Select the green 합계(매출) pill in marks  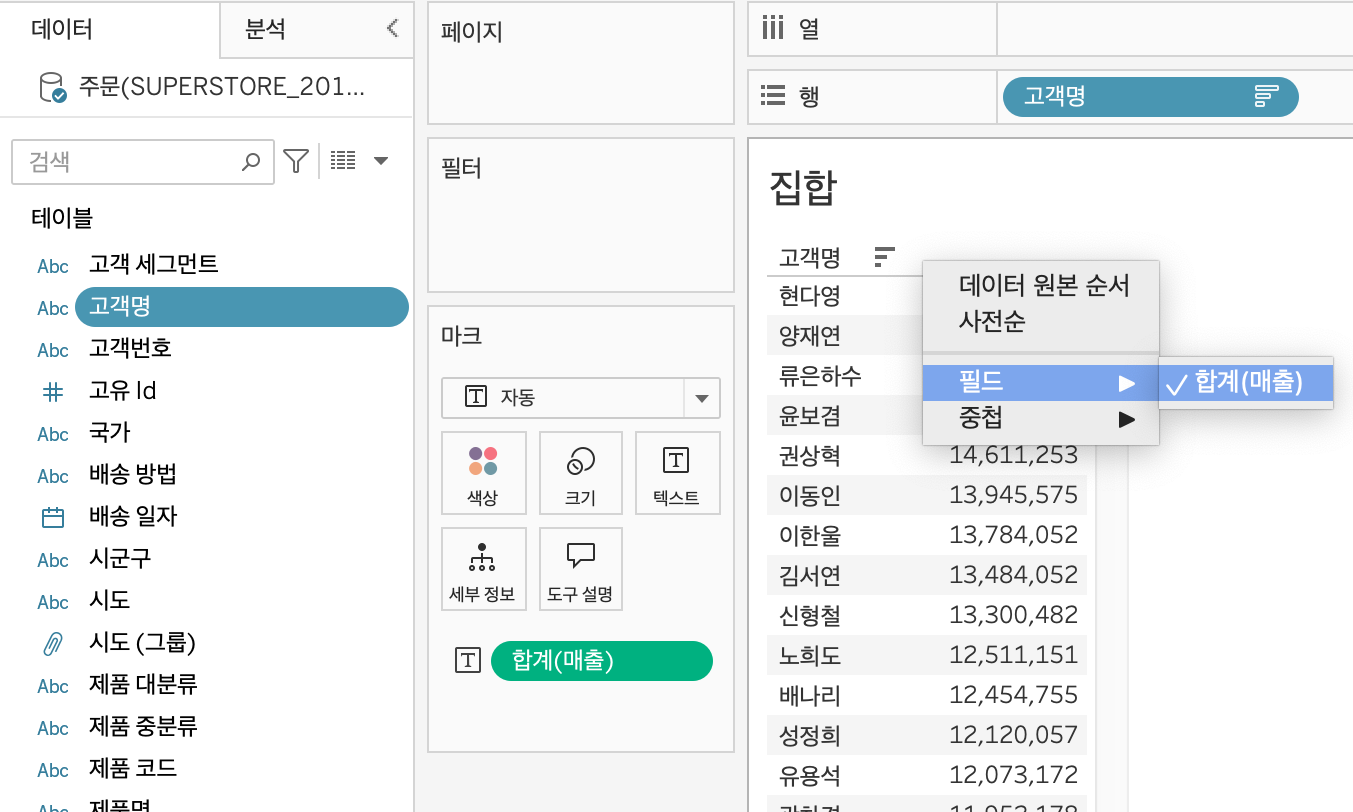[x=602, y=660]
